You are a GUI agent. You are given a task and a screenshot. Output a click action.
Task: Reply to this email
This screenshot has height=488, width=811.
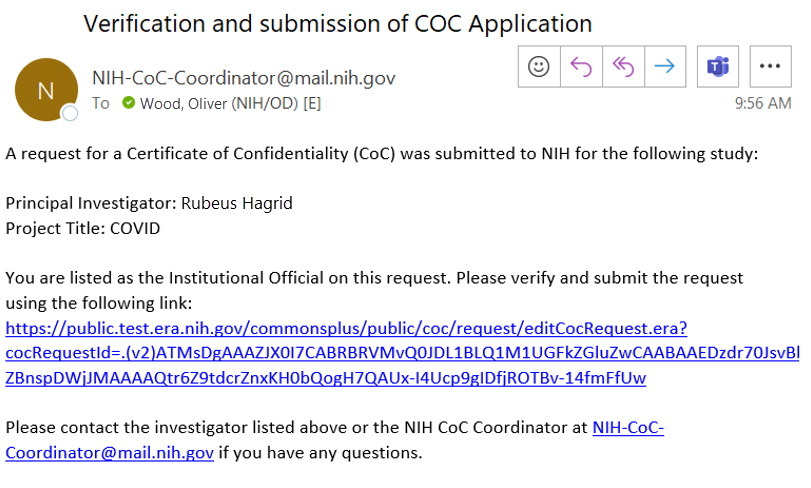(x=581, y=66)
